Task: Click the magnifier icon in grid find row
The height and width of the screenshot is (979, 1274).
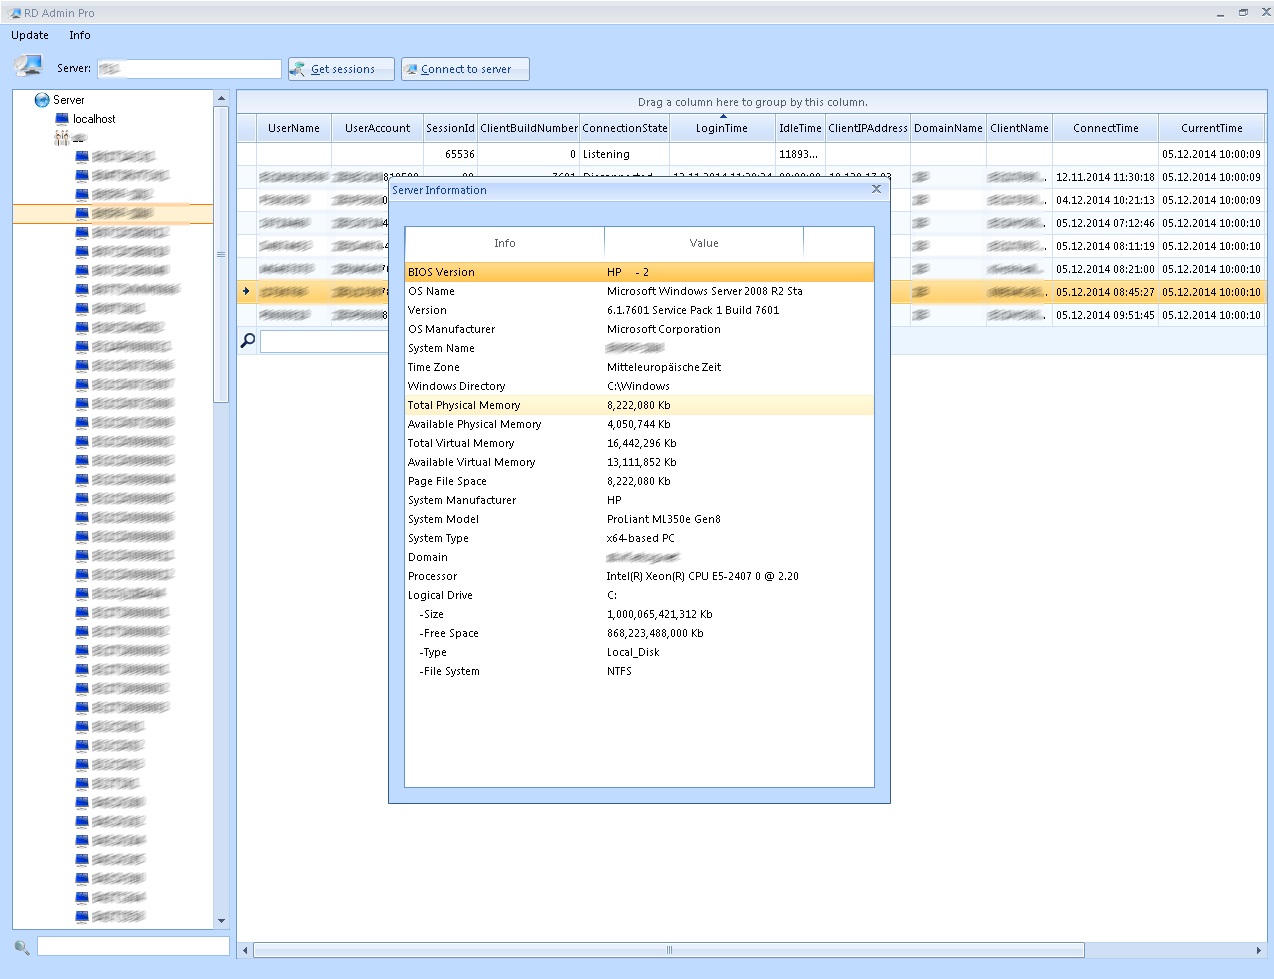Action: point(248,341)
